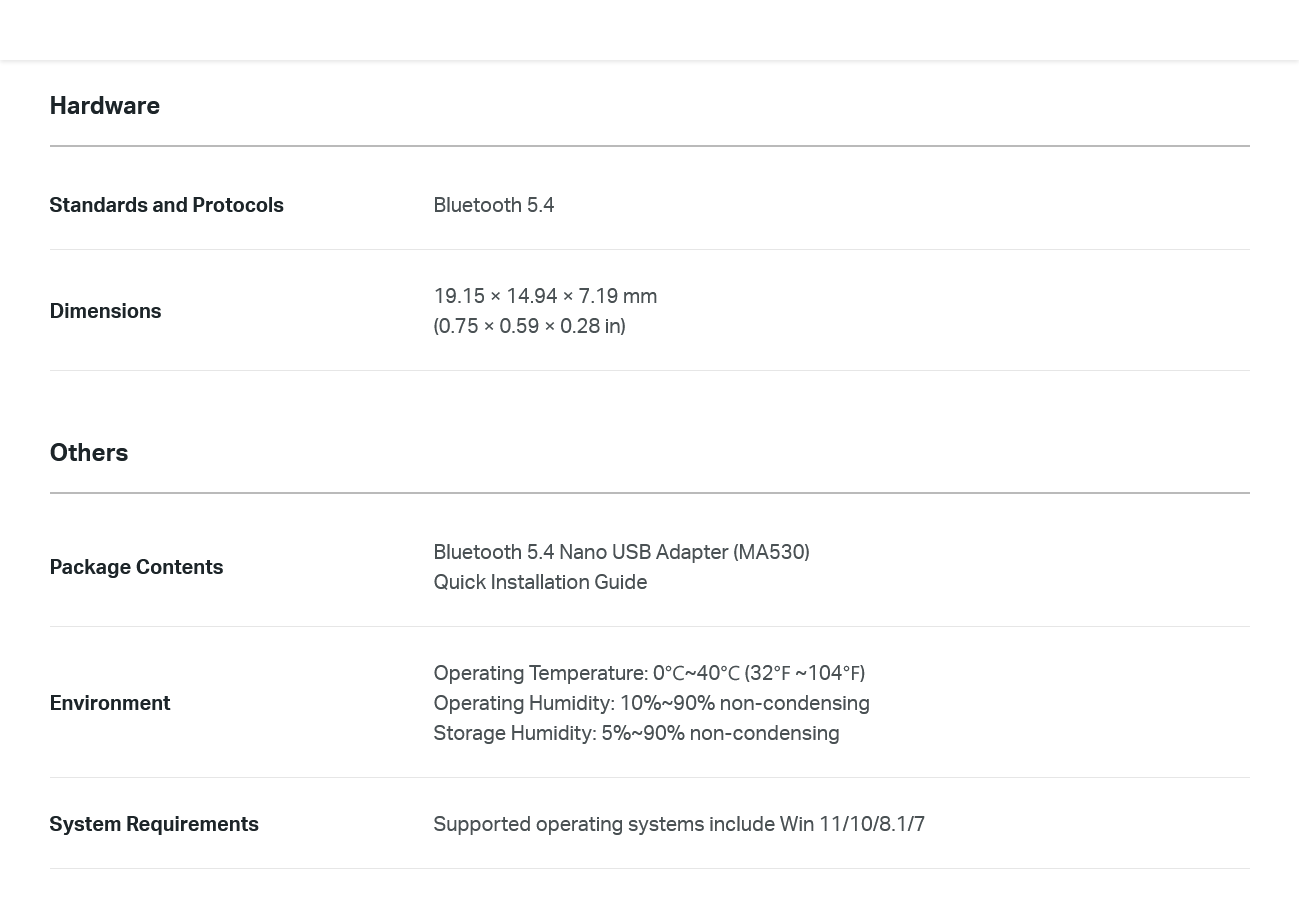This screenshot has height=912, width=1299.
Task: Click the dimensions in inches line
Action: point(529,326)
